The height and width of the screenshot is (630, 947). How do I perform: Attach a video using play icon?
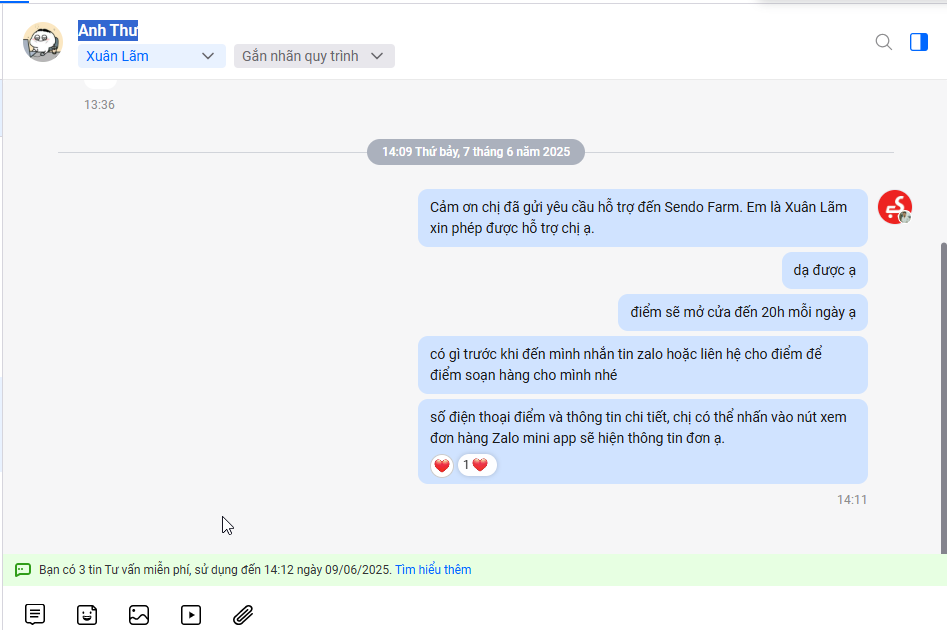[191, 615]
